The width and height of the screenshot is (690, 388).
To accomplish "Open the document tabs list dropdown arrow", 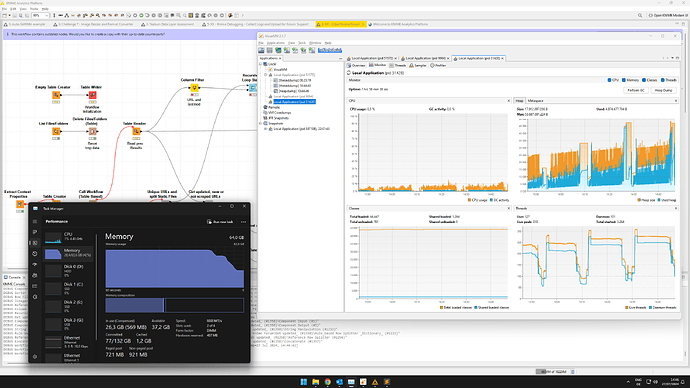I will 672,58.
